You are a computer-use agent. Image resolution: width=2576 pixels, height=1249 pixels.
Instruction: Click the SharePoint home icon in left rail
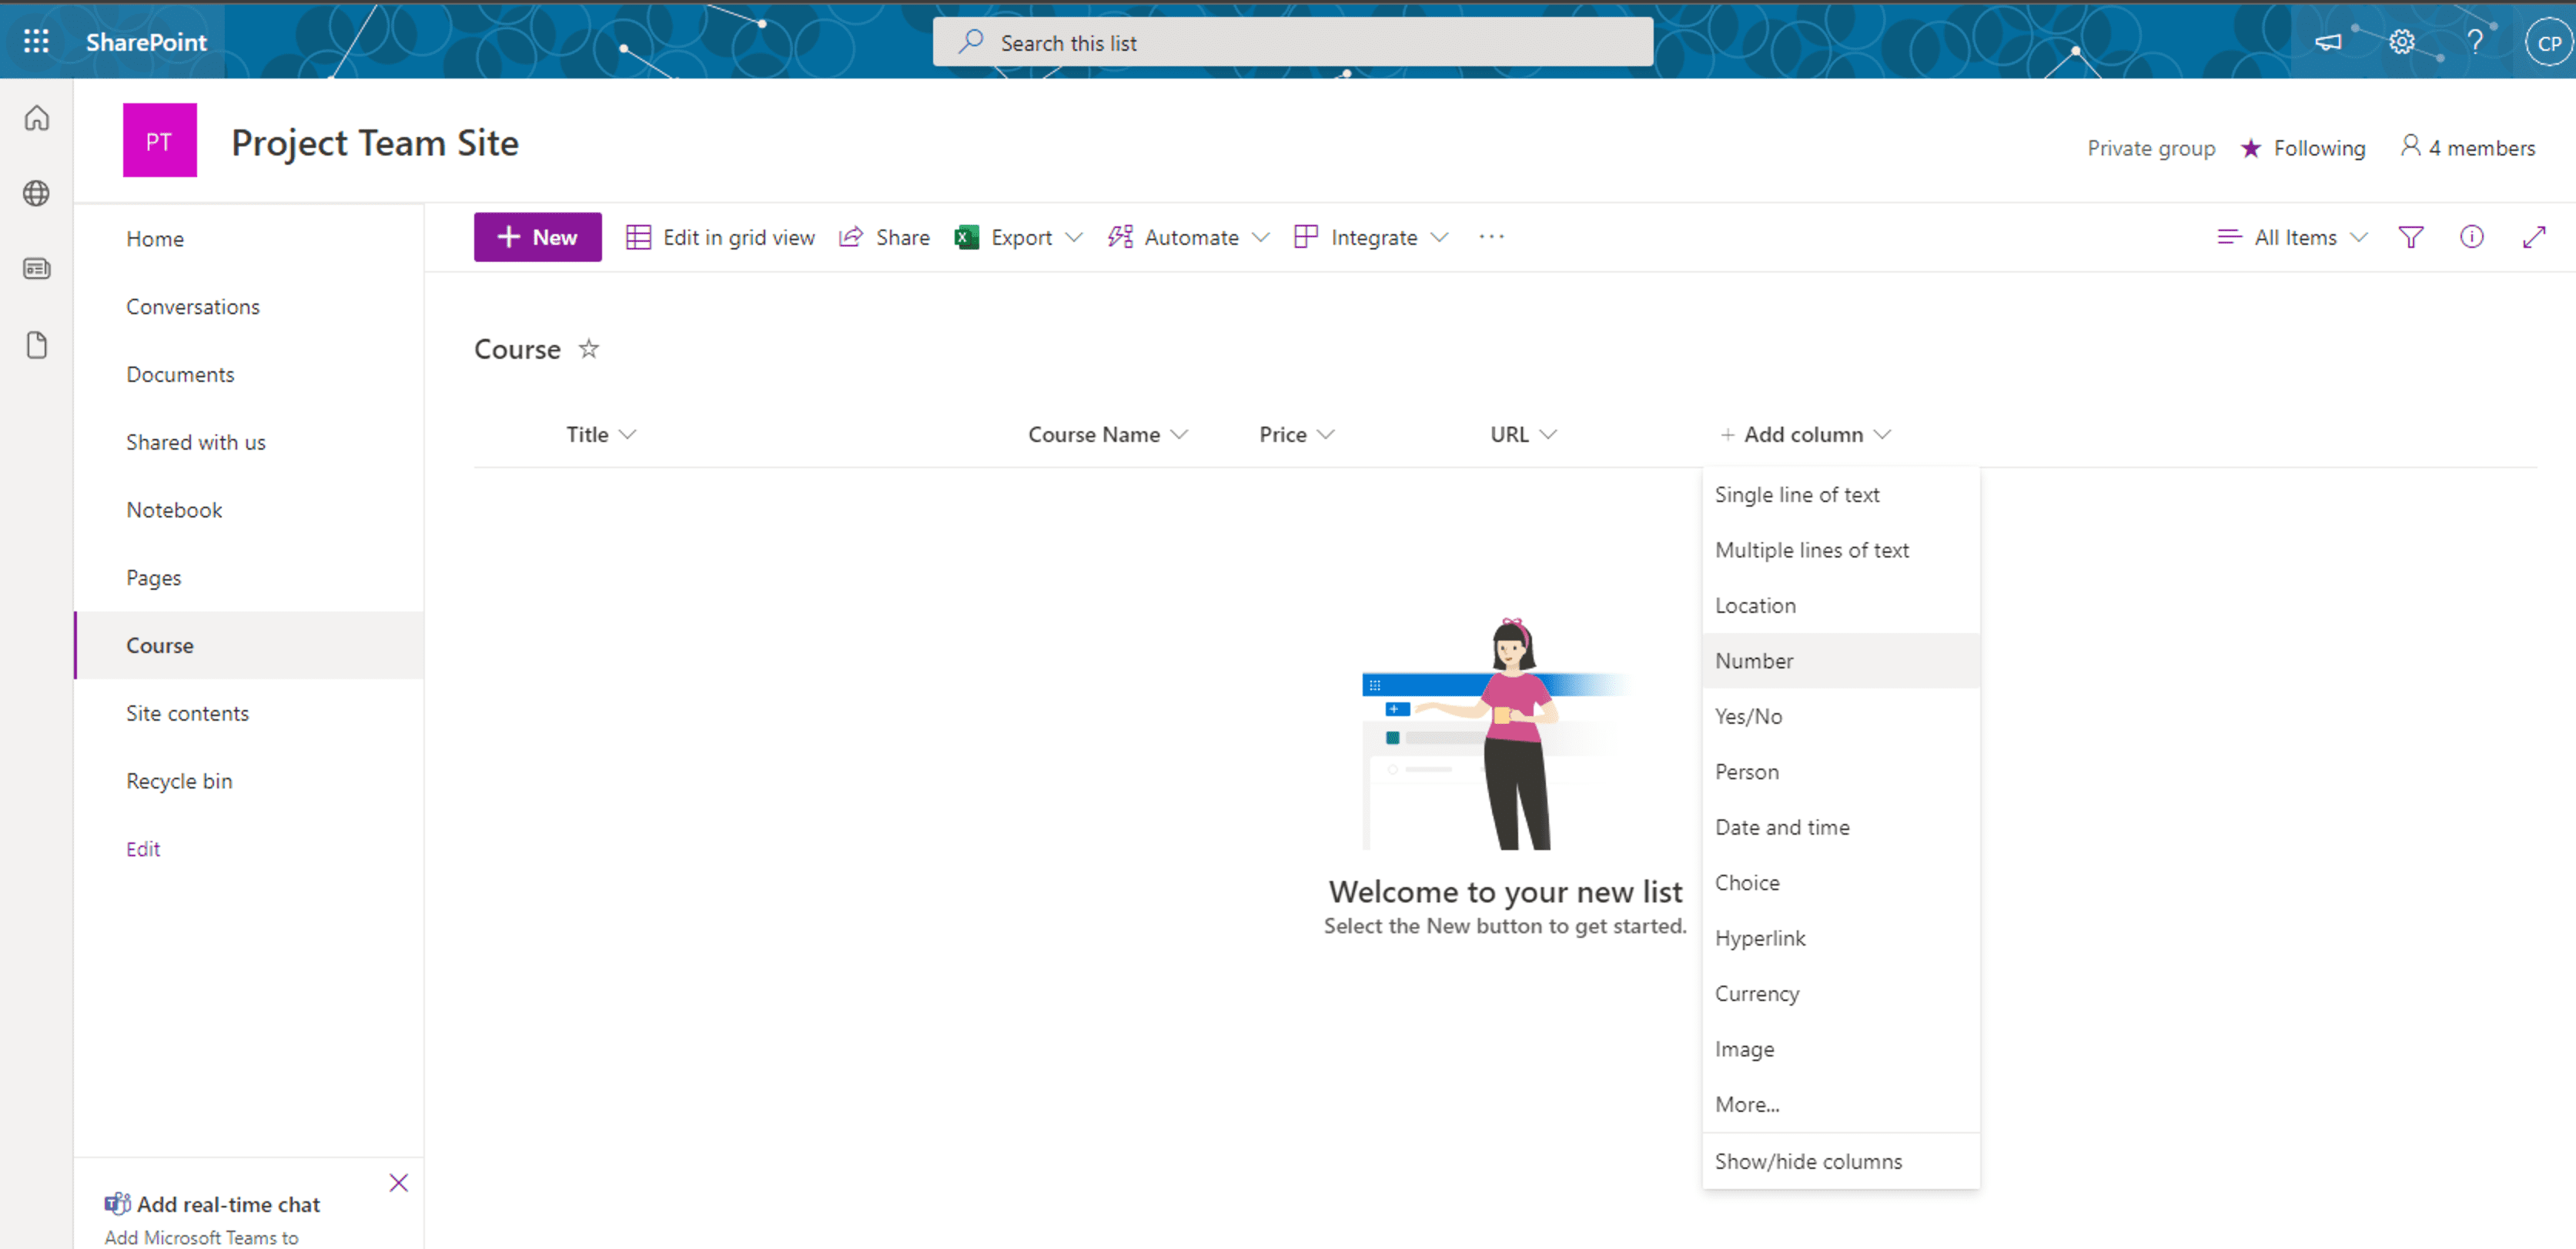[x=36, y=118]
